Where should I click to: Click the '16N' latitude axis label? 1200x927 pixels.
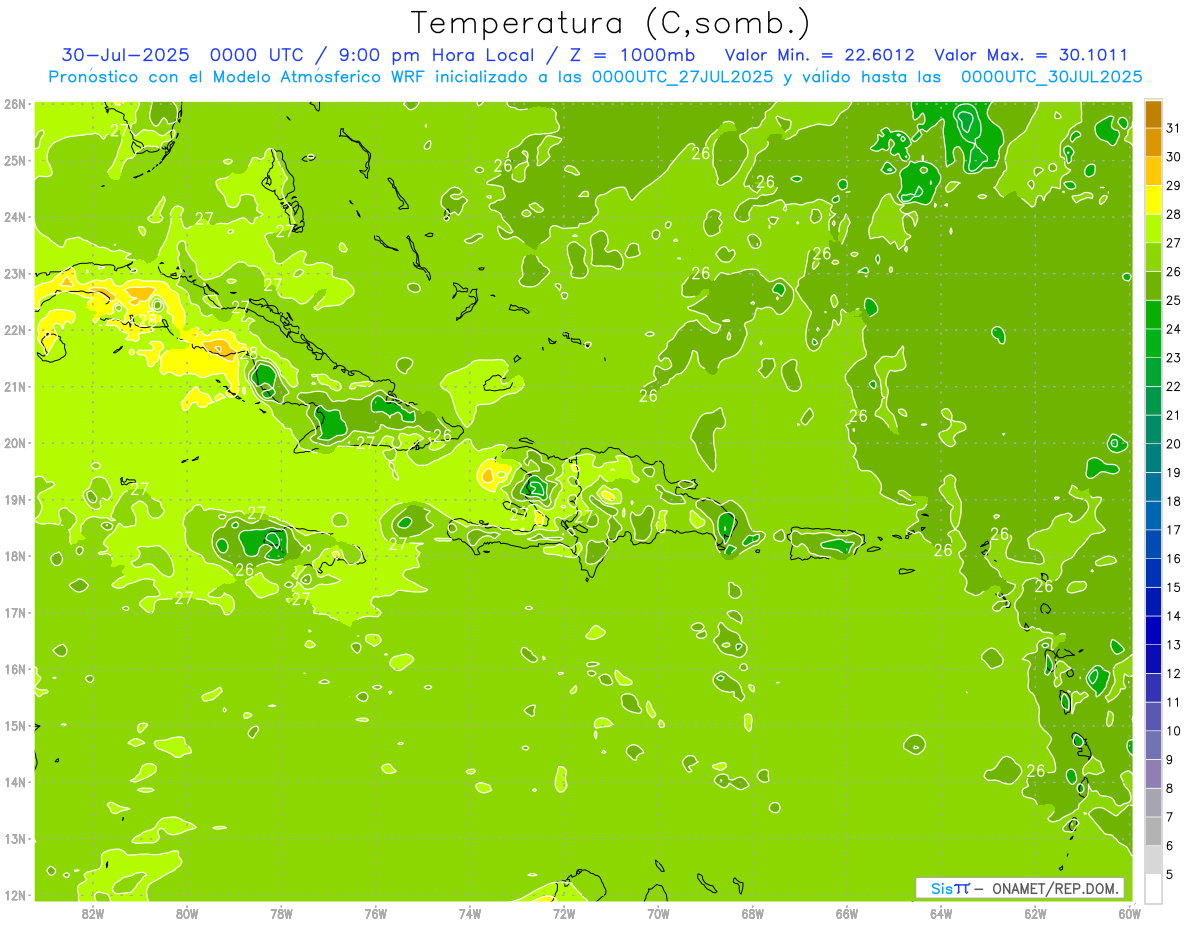tap(16, 669)
